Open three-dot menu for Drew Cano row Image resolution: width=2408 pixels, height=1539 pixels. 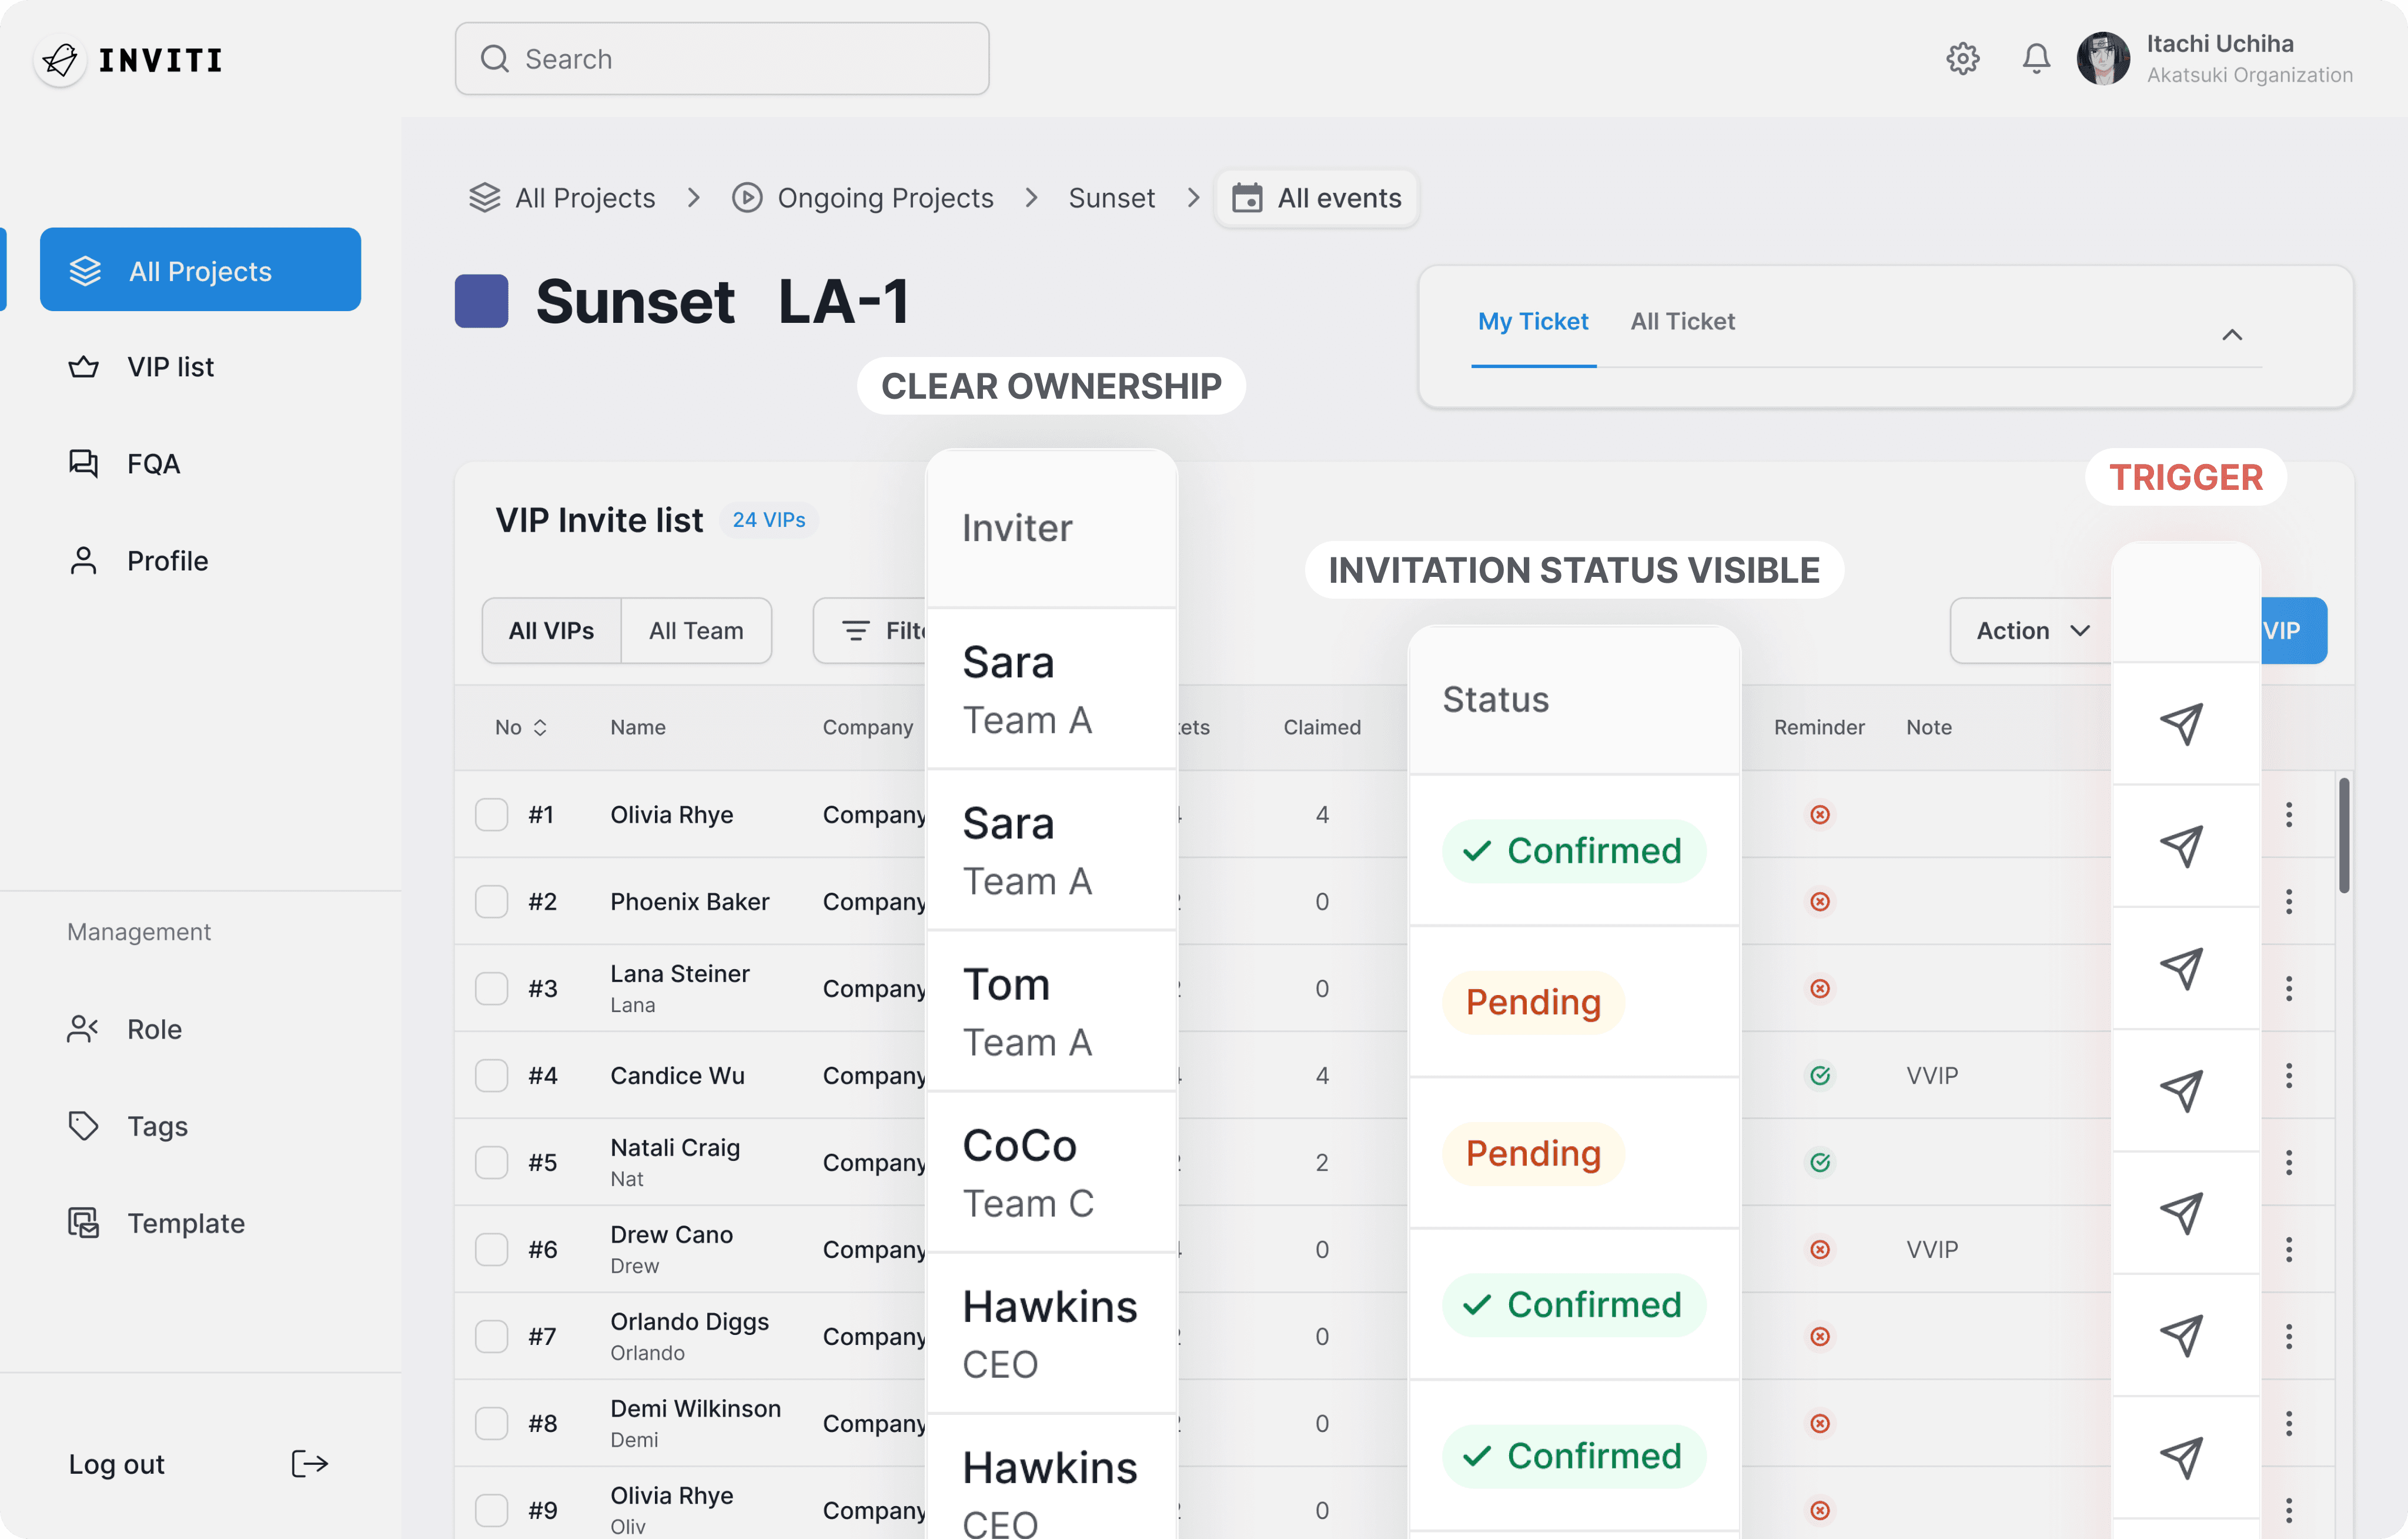pyautogui.click(x=2288, y=1250)
